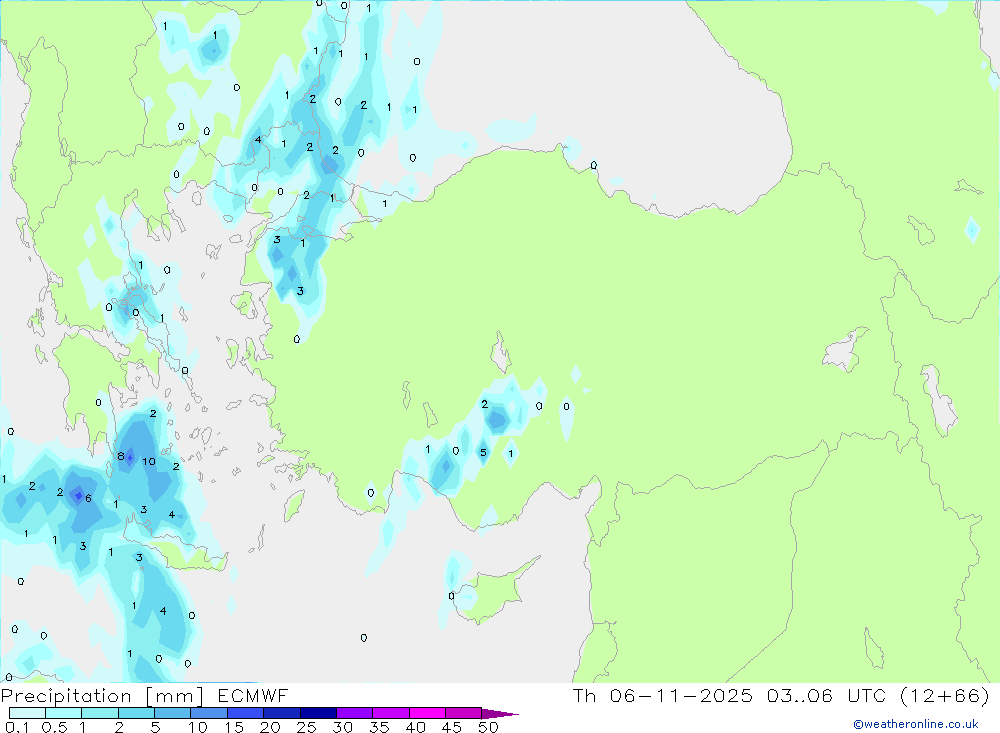Click the 0.1–0.5 mm legend color swatch
Image resolution: width=1000 pixels, height=733 pixels.
pyautogui.click(x=27, y=713)
